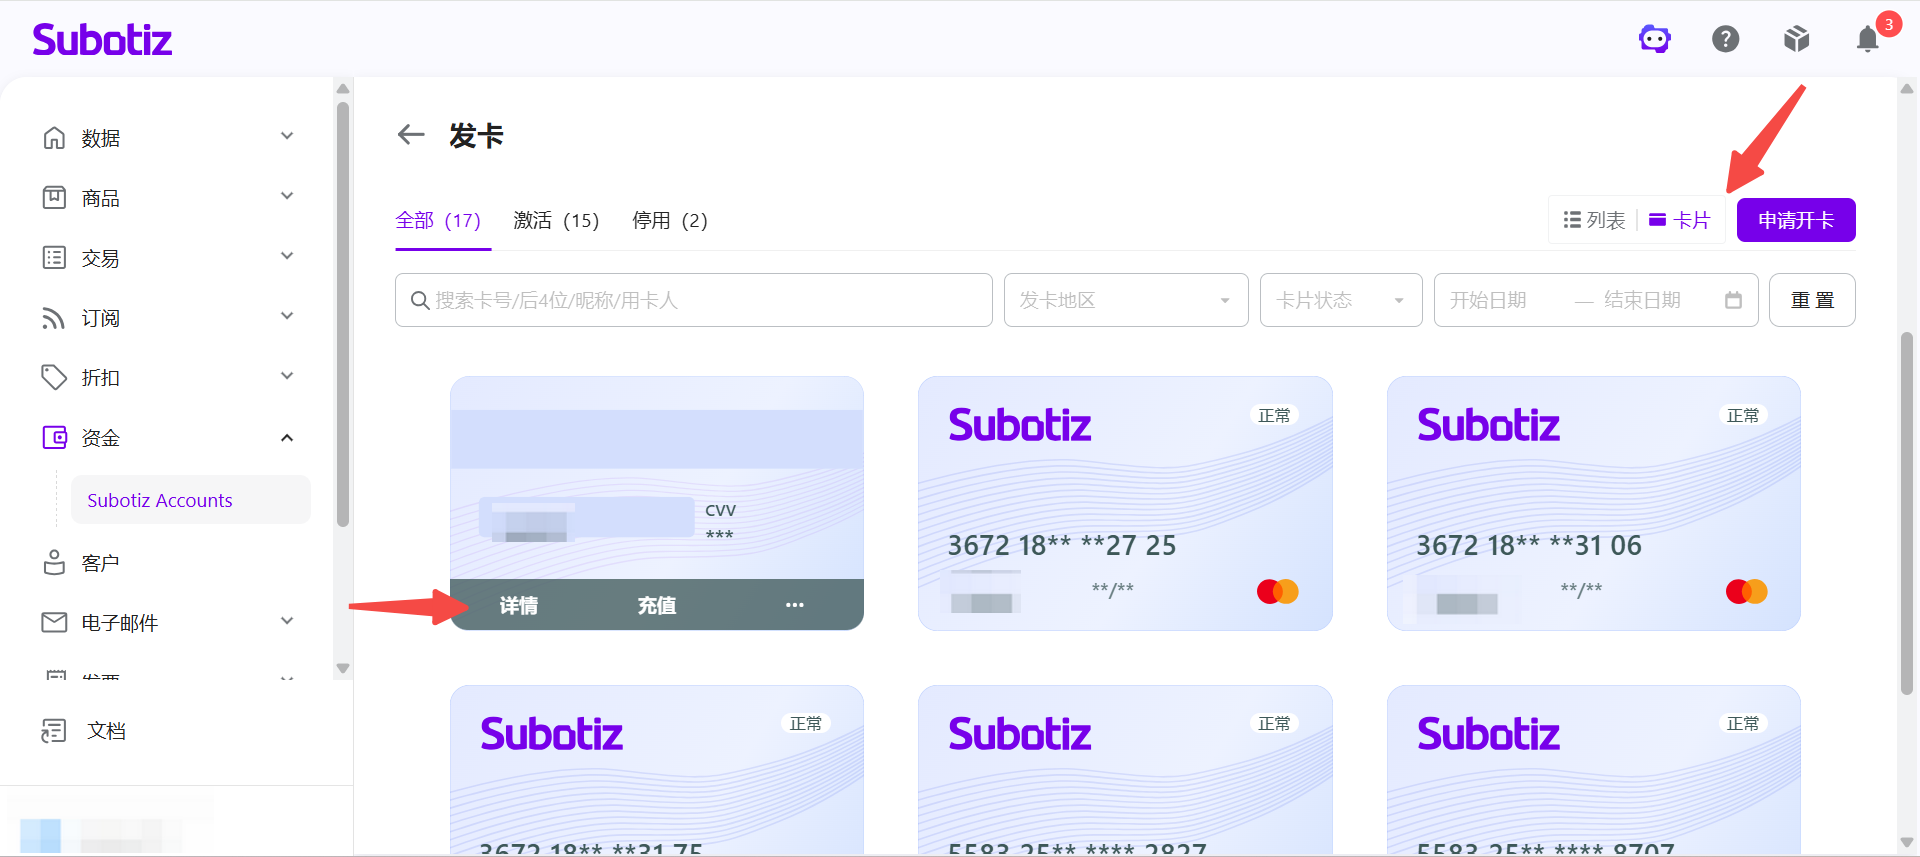Open the 发卡地区 dropdown
The width and height of the screenshot is (1920, 857).
(1126, 300)
